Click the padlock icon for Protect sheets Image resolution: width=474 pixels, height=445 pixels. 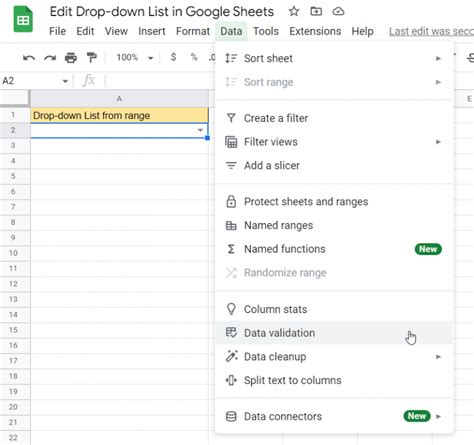pos(231,202)
